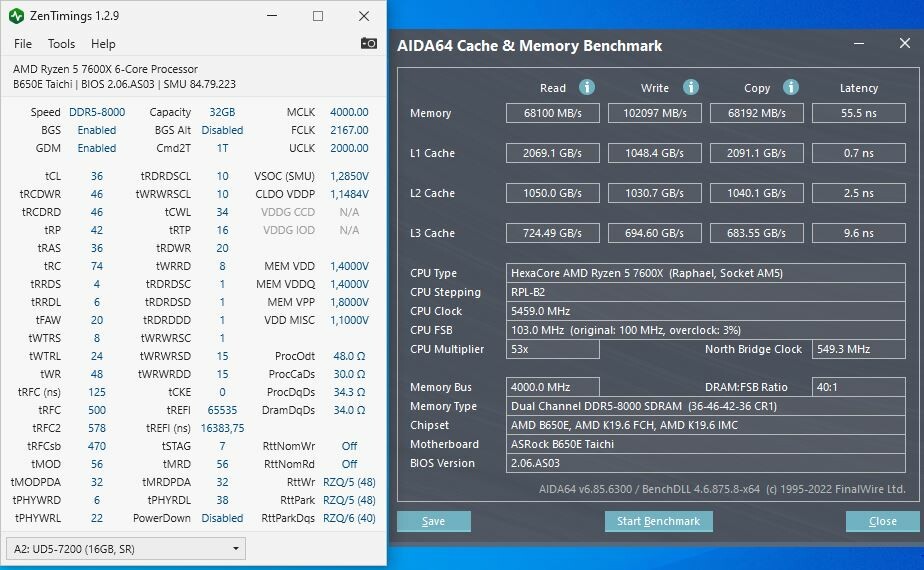The image size is (924, 570).
Task: Click the DramDqDs value 34.0 Ω
Action: pyautogui.click(x=349, y=410)
